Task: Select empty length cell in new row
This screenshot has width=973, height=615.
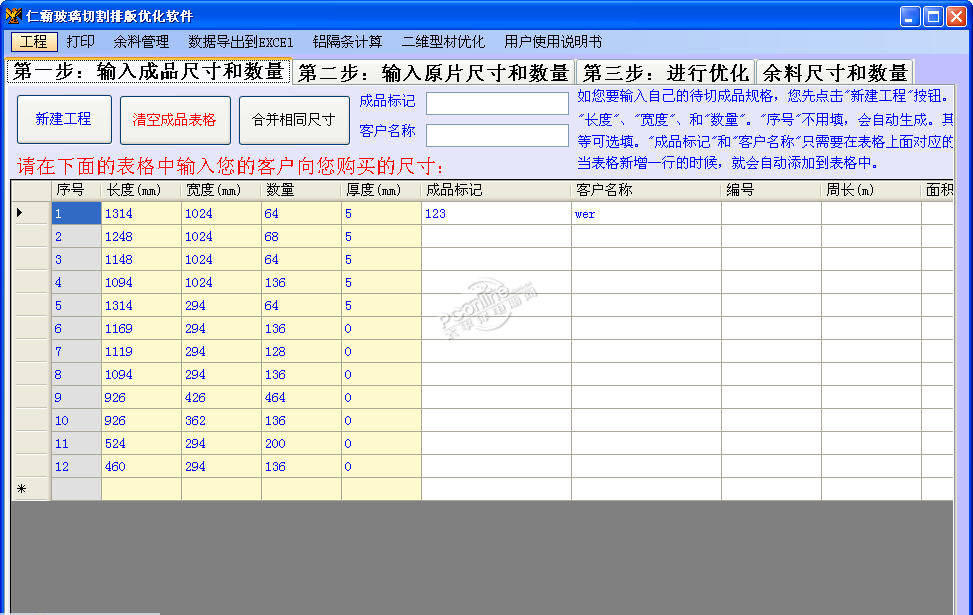Action: [x=141, y=489]
